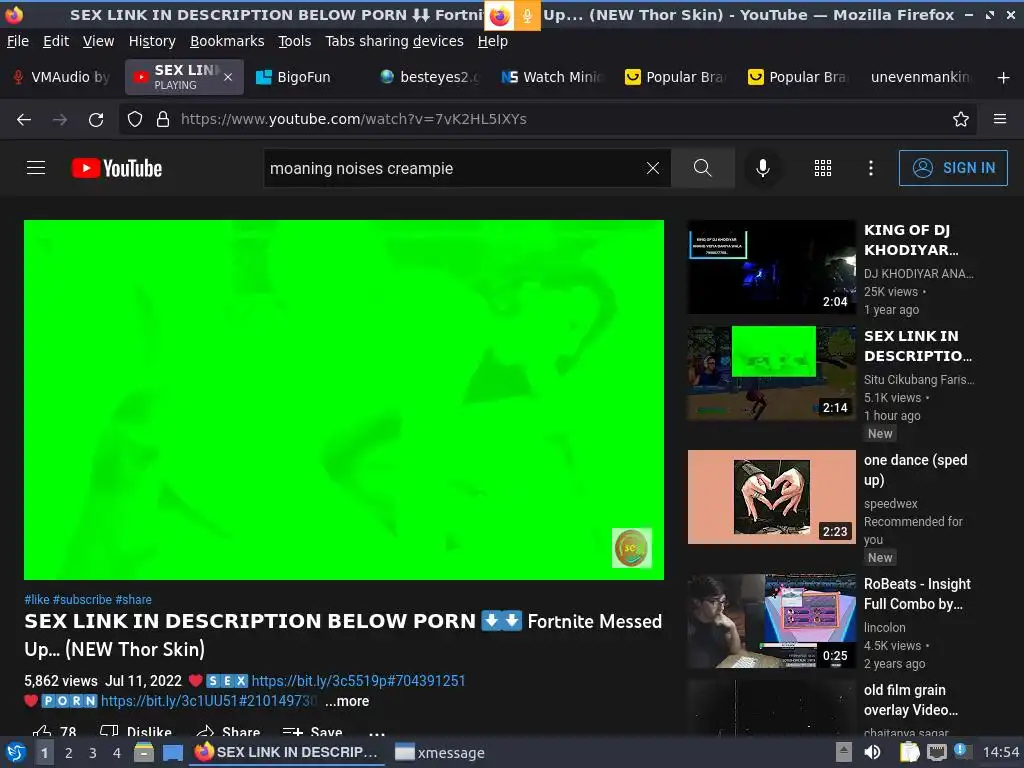
Task: Click the green video player
Action: click(x=344, y=400)
